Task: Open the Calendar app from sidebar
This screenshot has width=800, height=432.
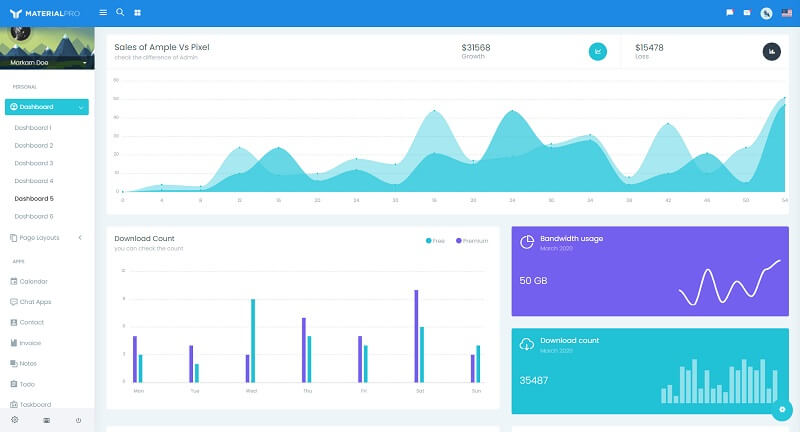Action: coord(34,282)
